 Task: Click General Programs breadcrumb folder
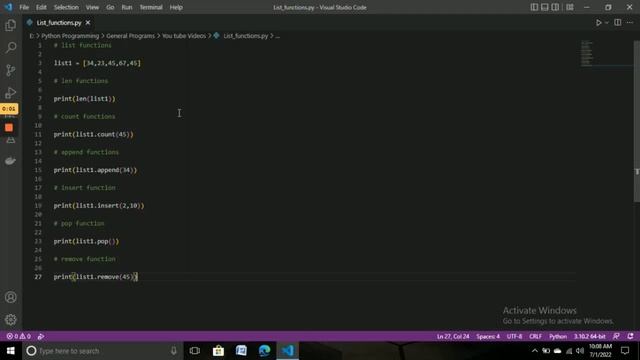[x=130, y=36]
